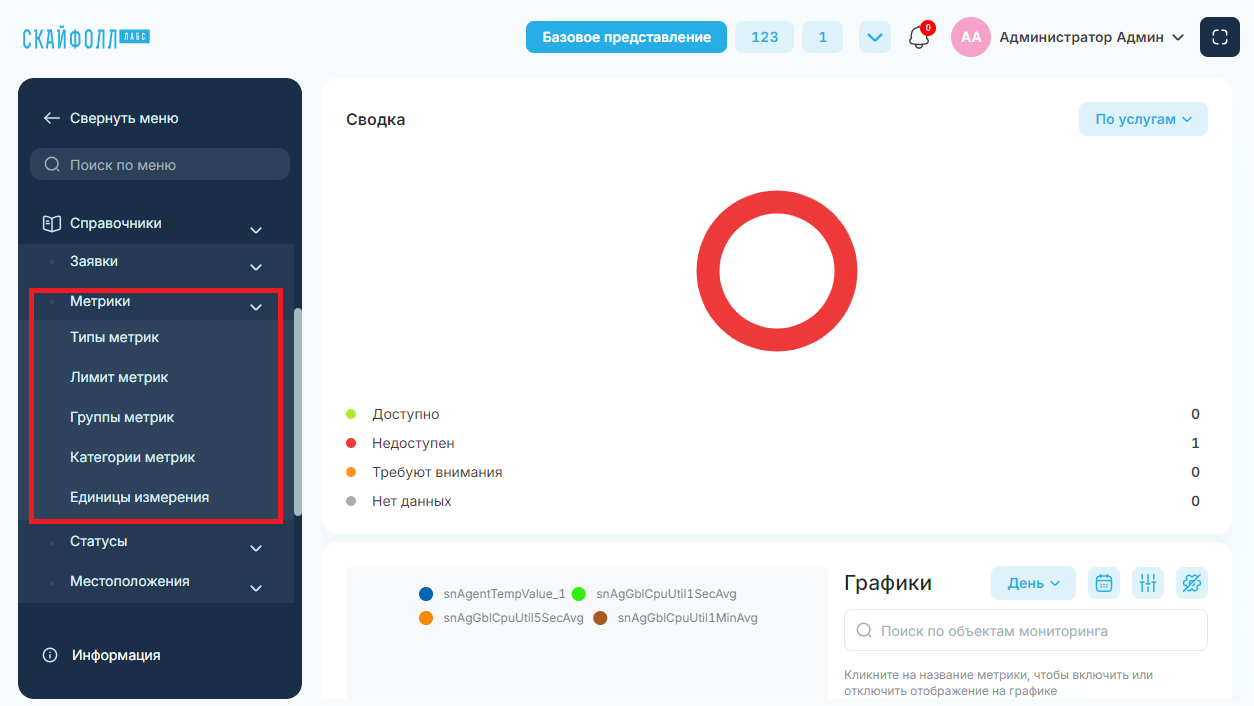Click the 1 view button
This screenshot has height=706, width=1254.
[822, 37]
